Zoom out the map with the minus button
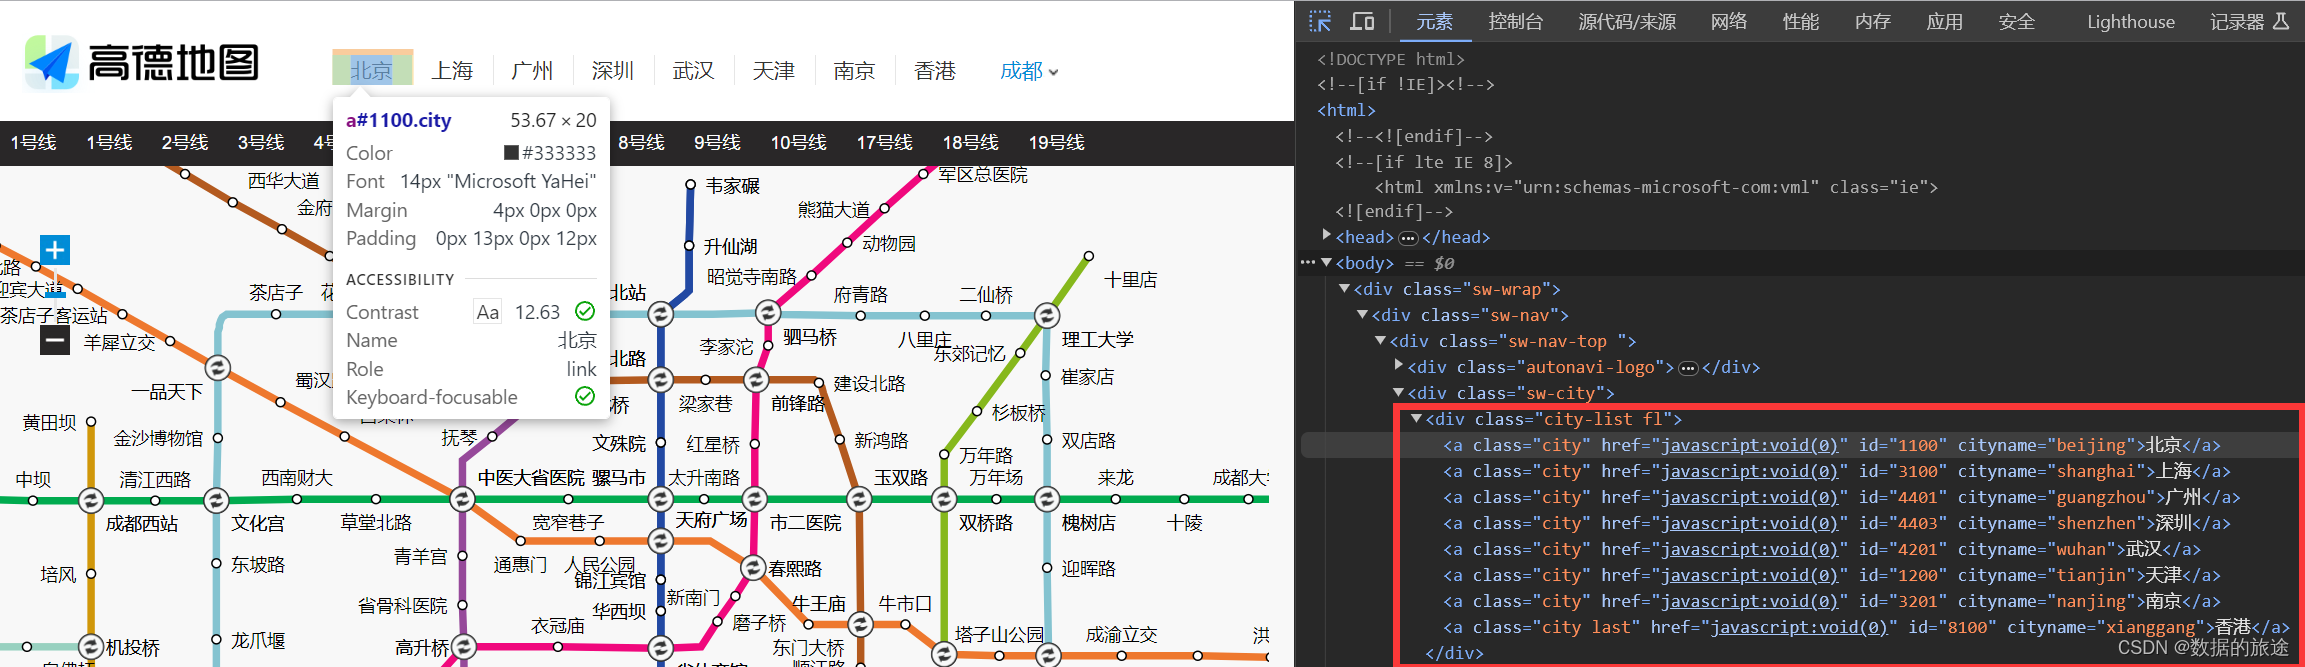2305x667 pixels. [55, 341]
